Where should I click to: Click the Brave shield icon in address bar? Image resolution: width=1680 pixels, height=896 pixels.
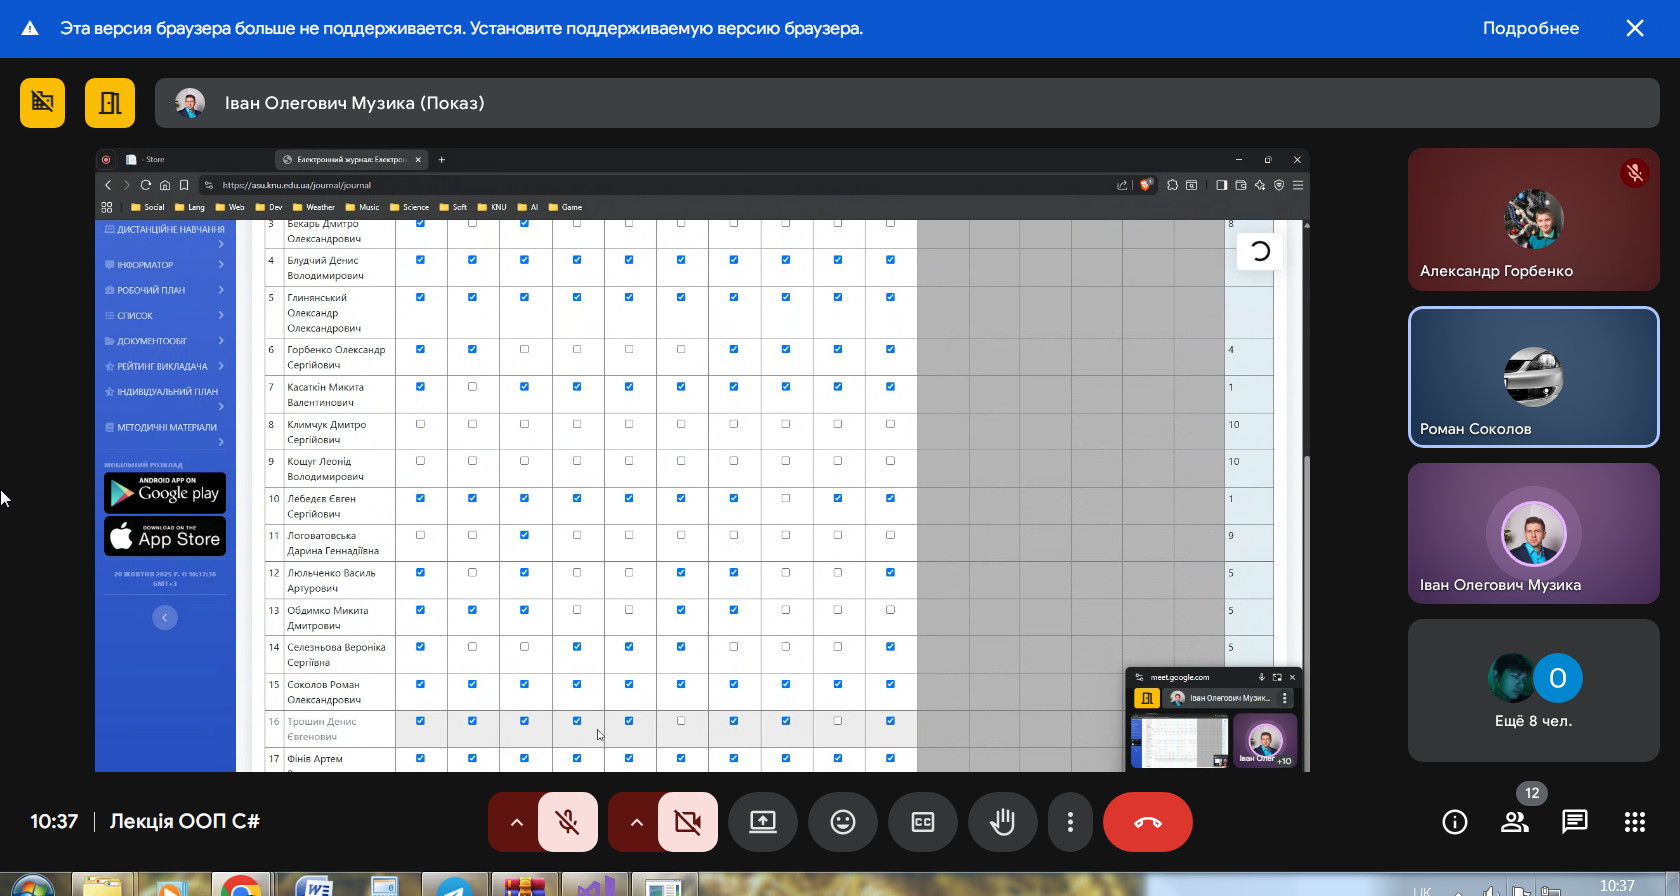pos(1146,185)
